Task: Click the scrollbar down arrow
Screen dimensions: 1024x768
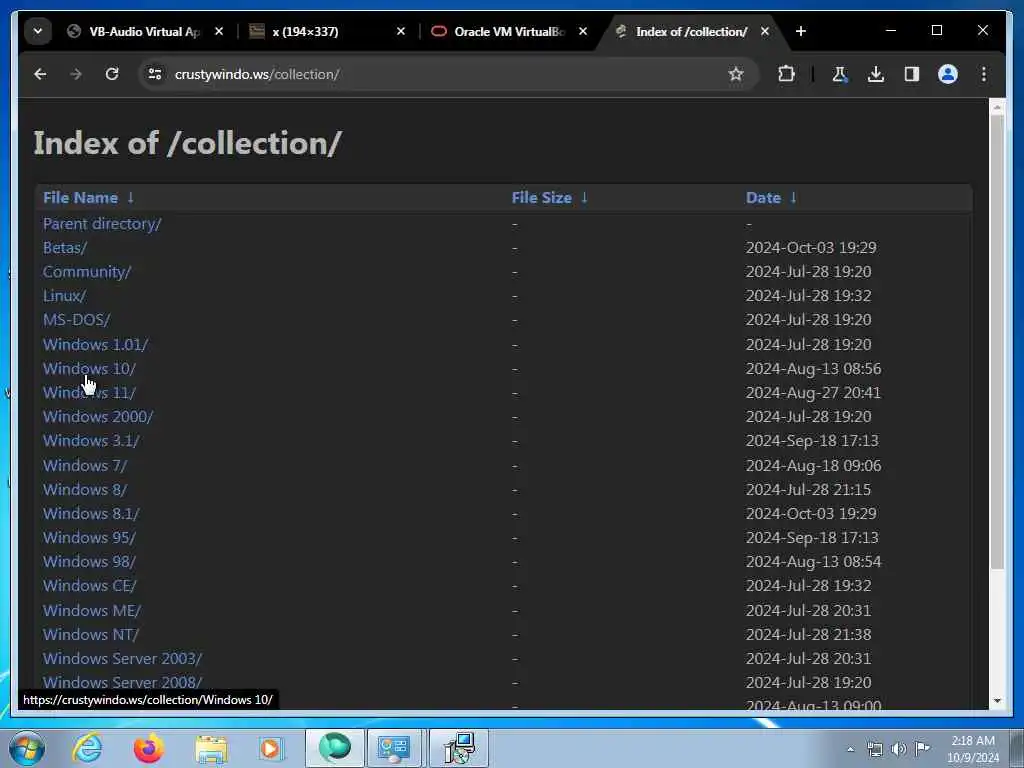Action: click(x=997, y=701)
